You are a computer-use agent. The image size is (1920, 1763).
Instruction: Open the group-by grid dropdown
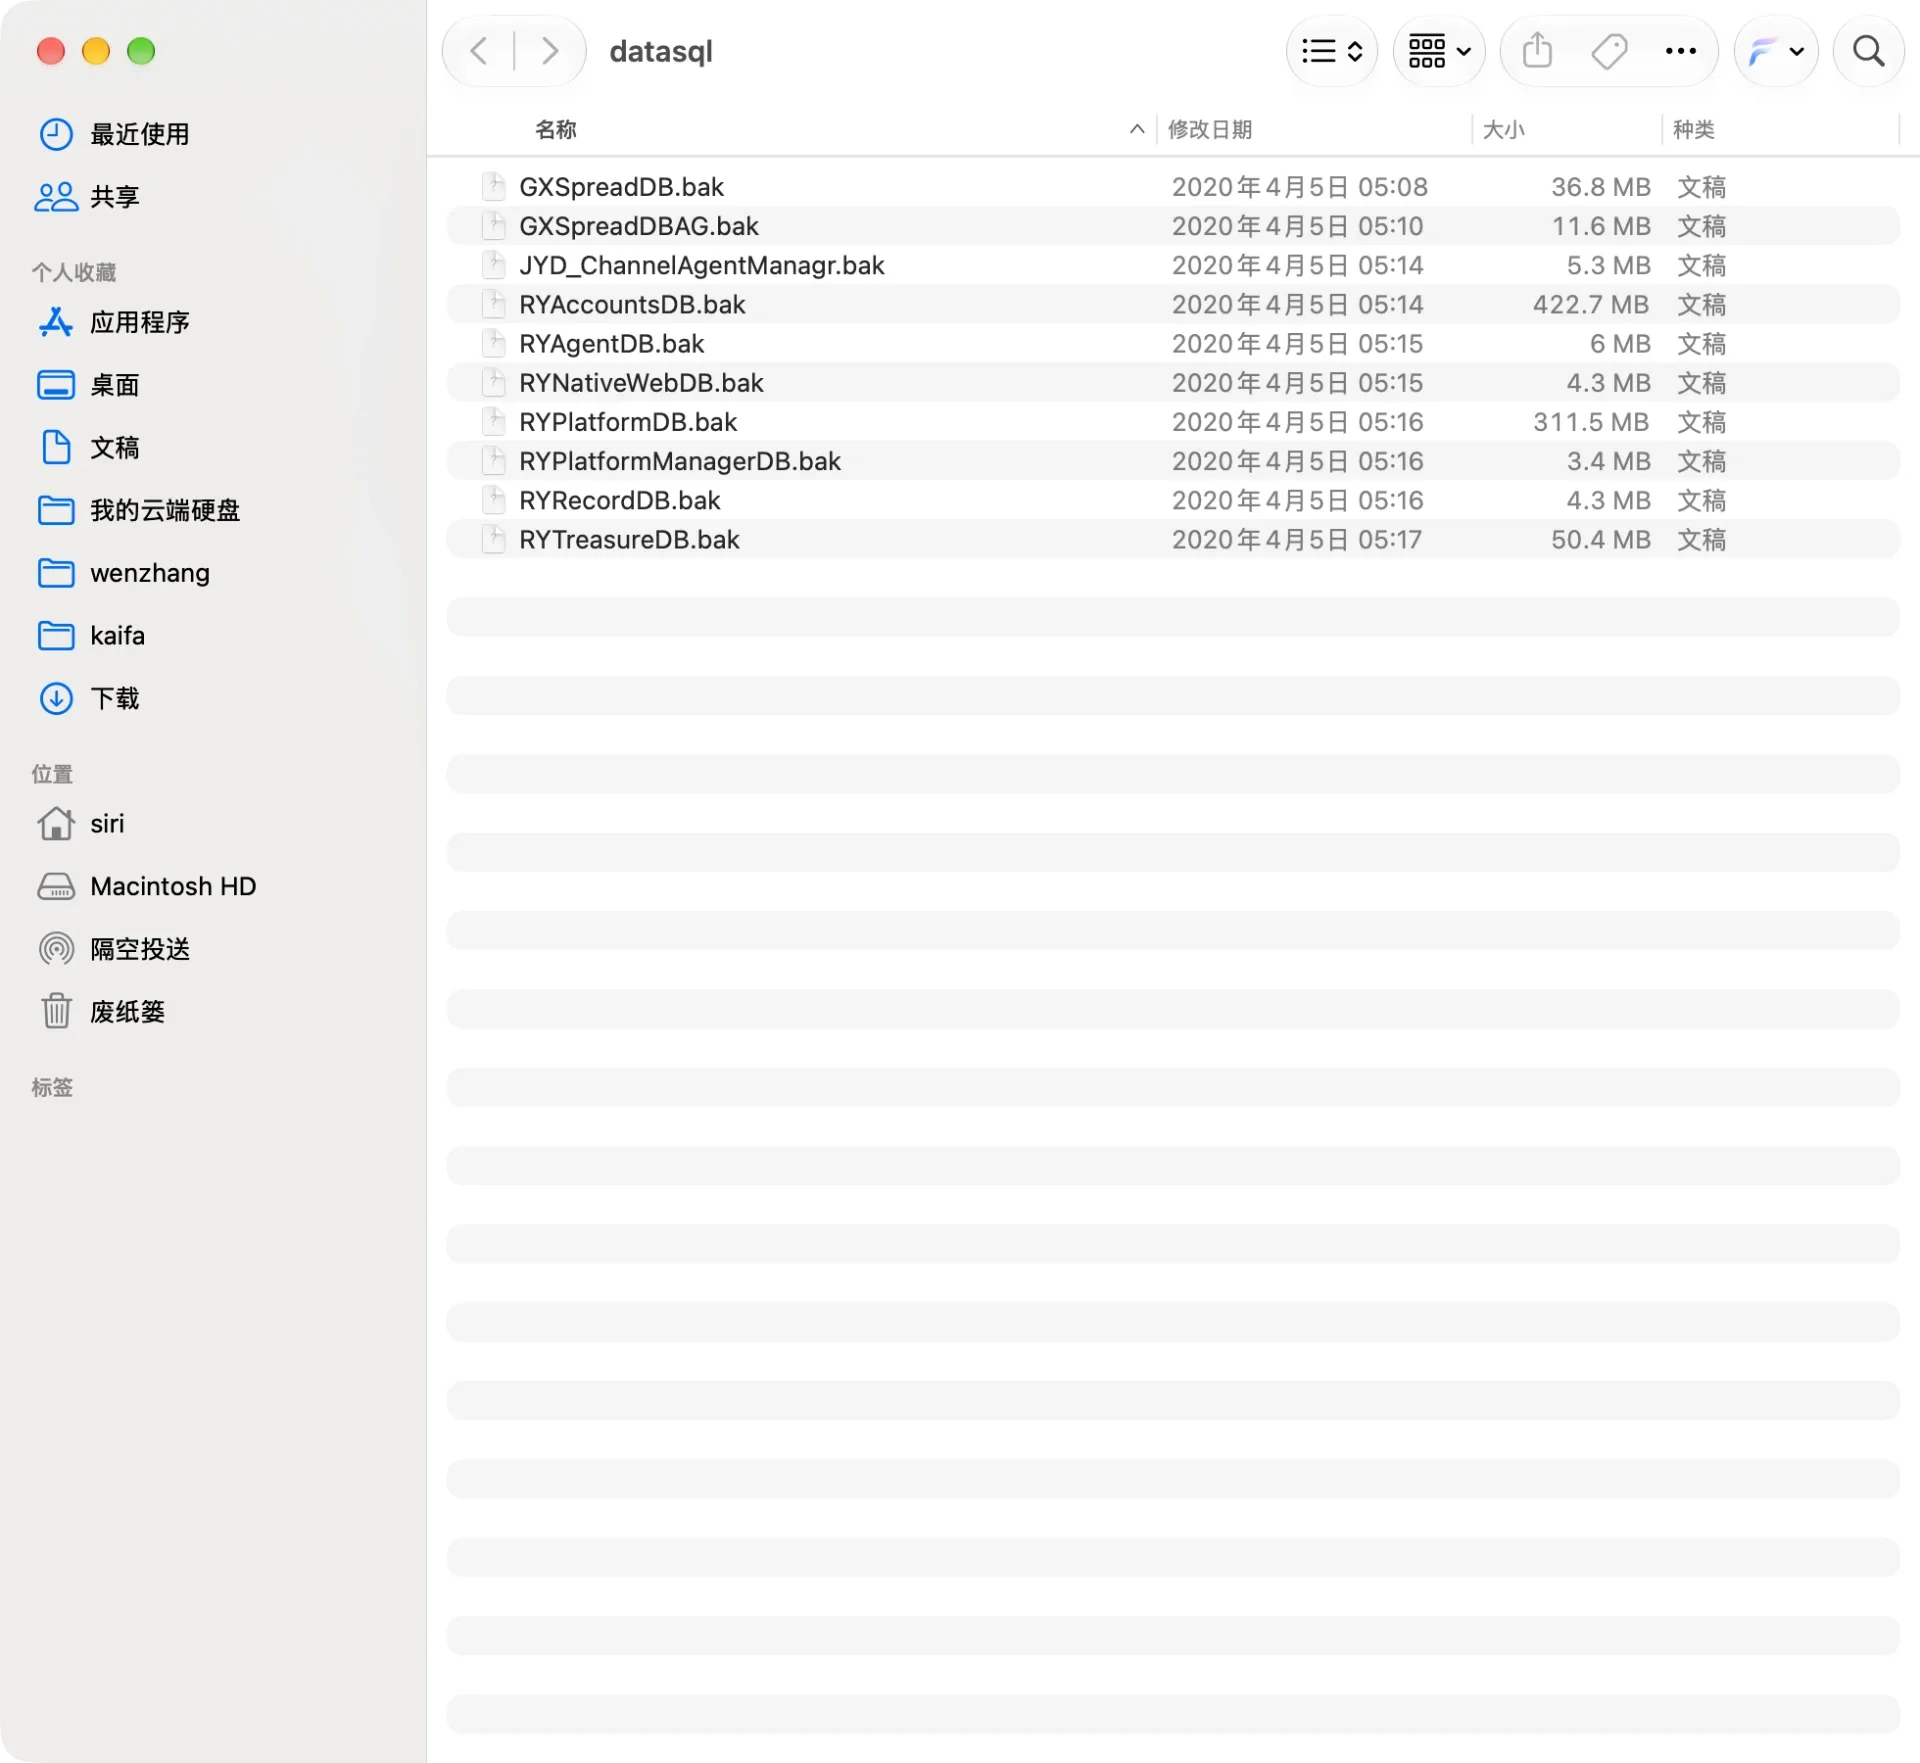coord(1439,51)
